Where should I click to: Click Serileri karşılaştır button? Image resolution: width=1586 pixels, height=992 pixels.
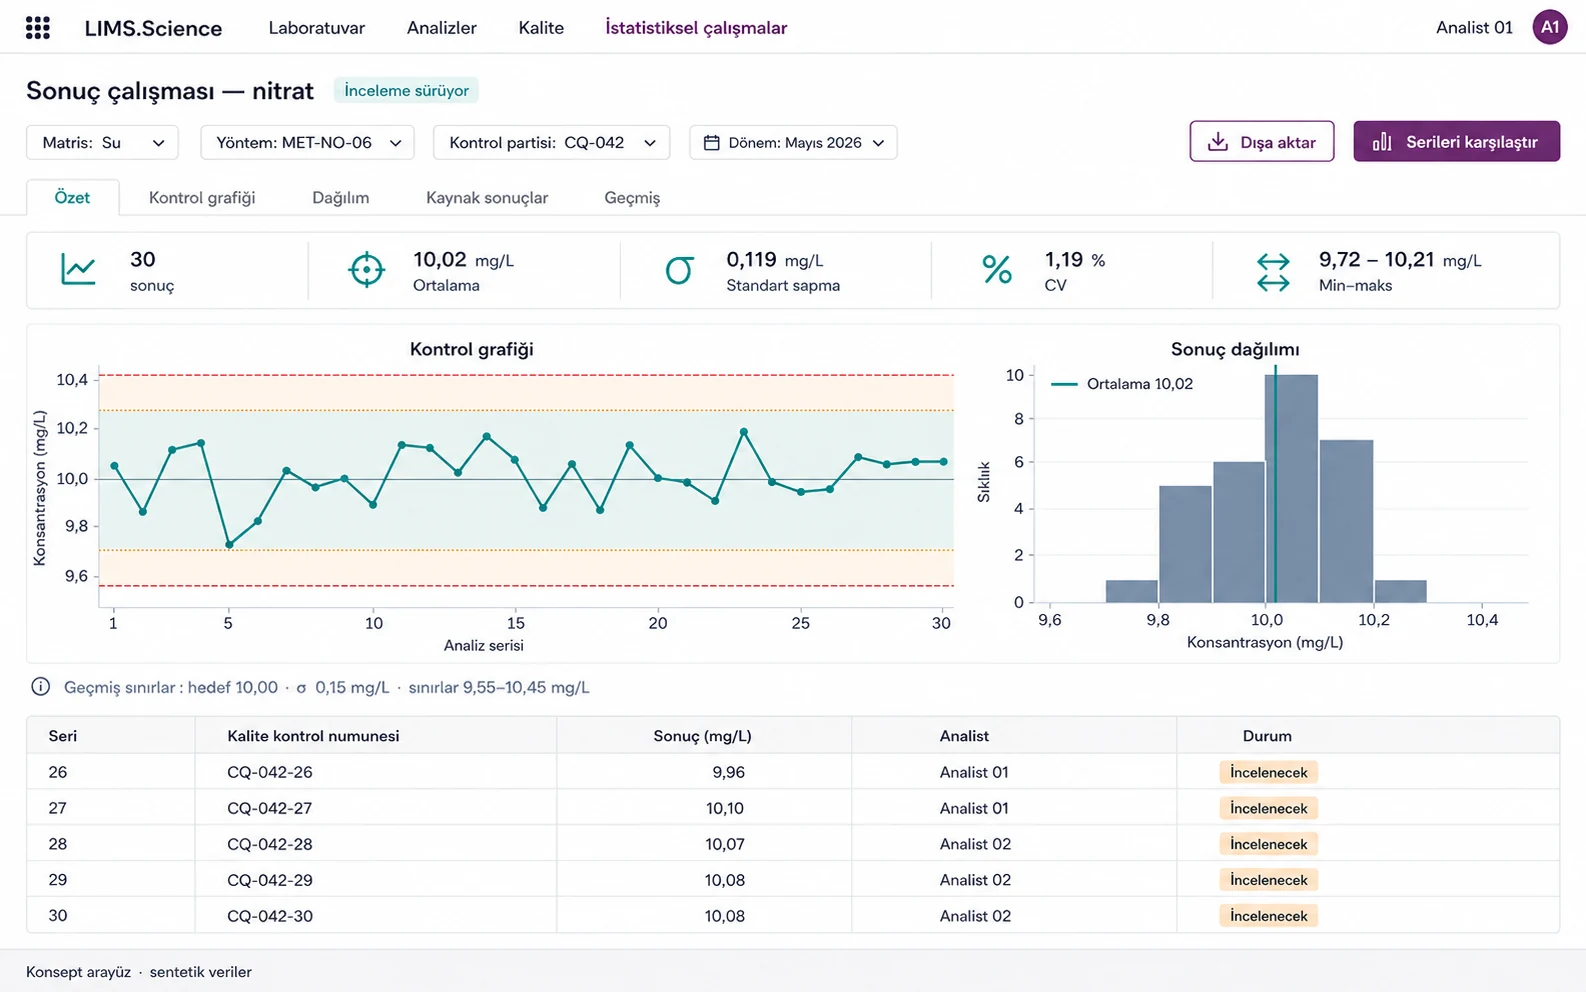pos(1456,142)
